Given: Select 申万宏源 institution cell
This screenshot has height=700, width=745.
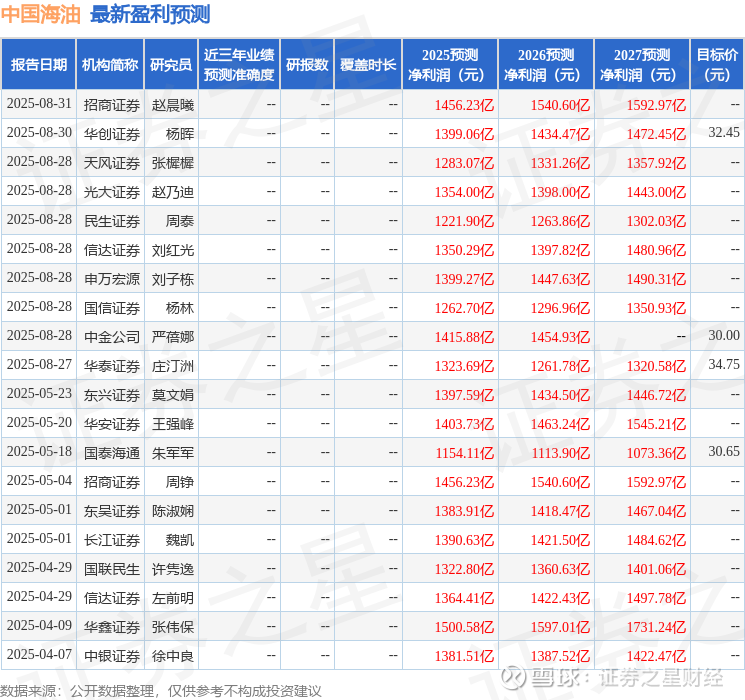Looking at the screenshot, I should coord(112,279).
